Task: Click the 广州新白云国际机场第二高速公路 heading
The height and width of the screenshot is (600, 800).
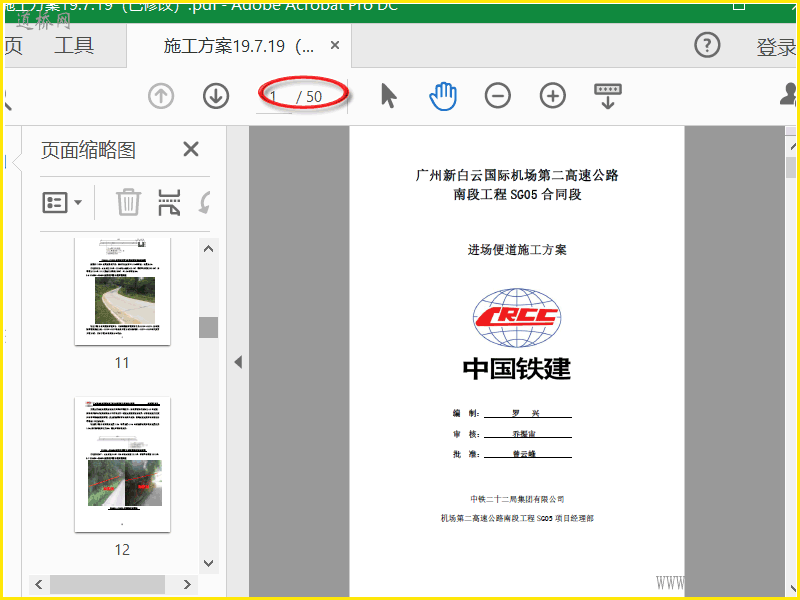Action: click(517, 176)
